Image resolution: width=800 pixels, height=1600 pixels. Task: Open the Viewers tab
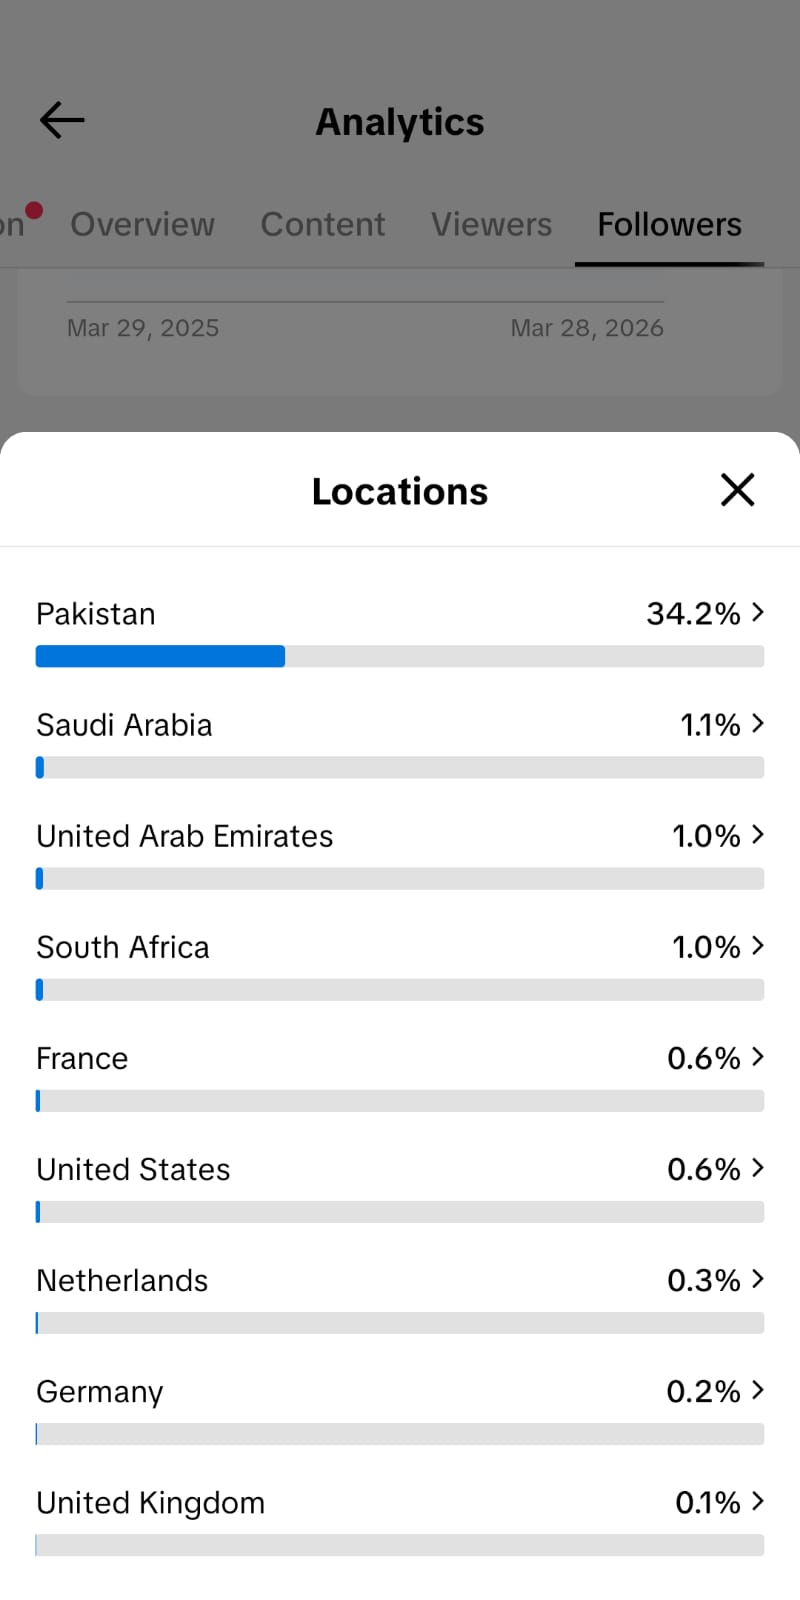coord(491,224)
